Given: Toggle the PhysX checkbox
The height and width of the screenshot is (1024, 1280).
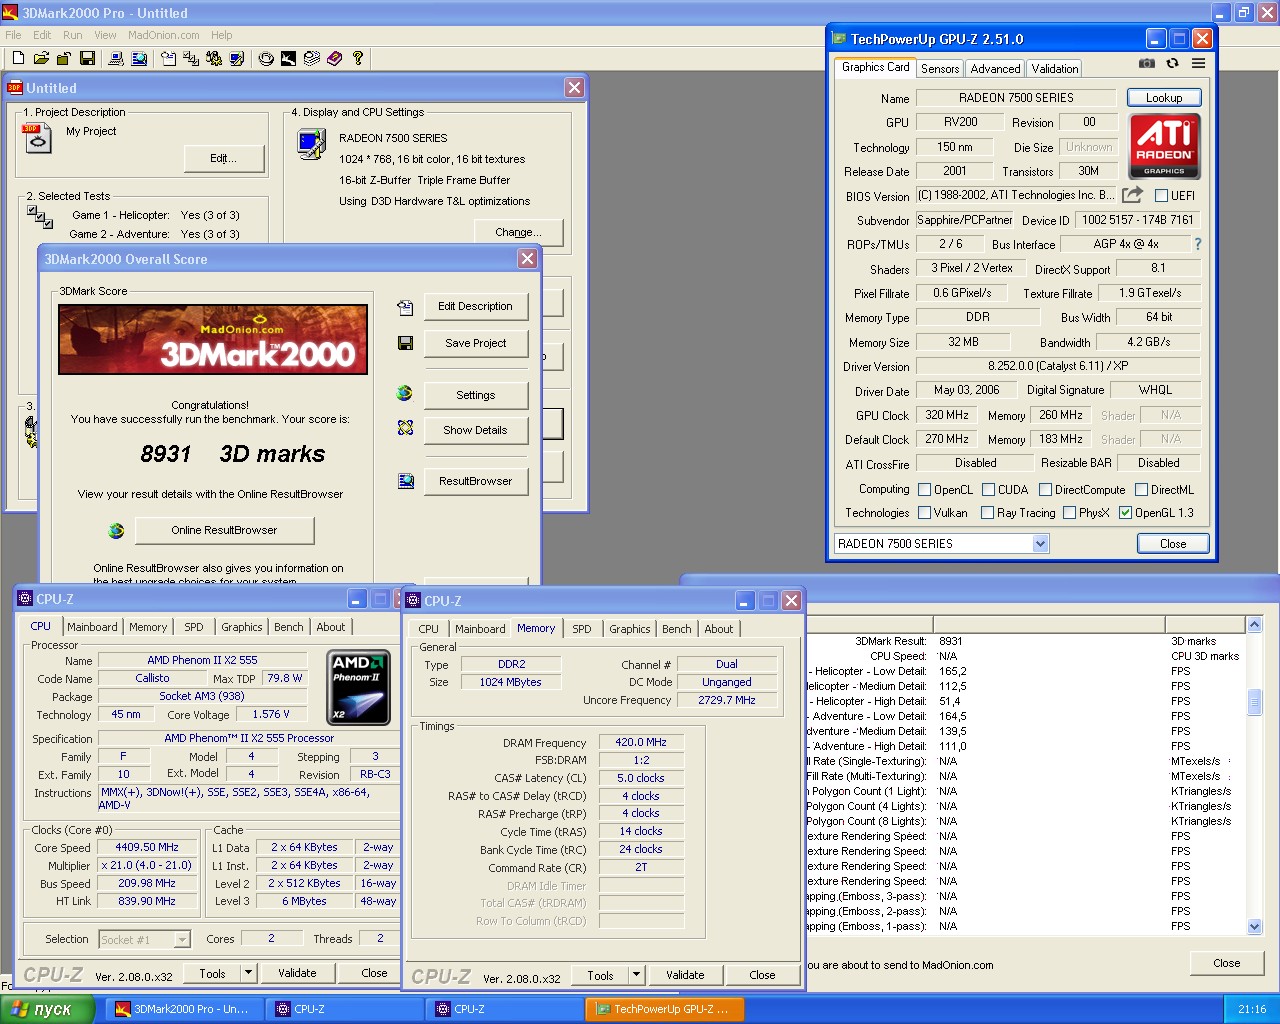Looking at the screenshot, I should point(1069,513).
